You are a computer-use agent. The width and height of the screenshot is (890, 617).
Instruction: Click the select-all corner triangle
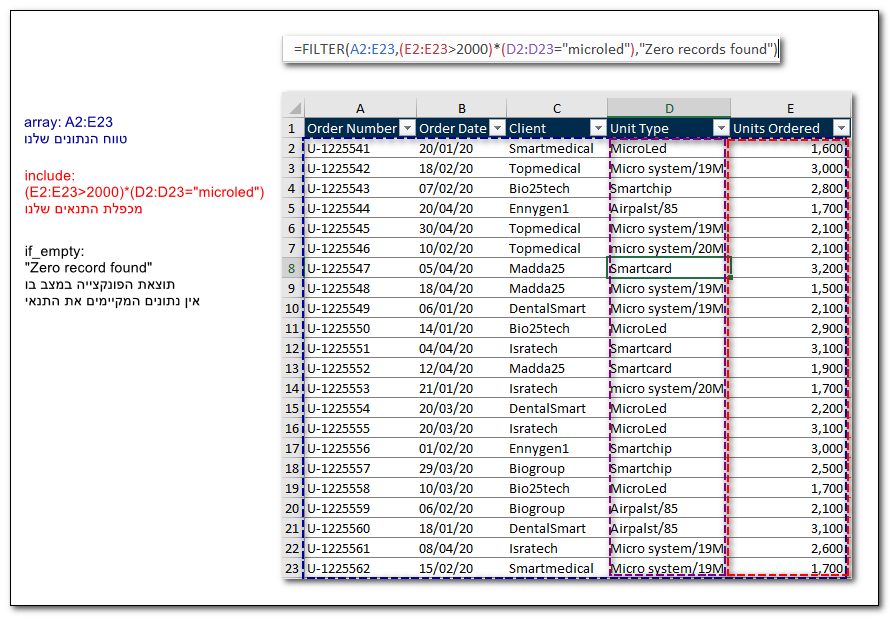tap(294, 108)
